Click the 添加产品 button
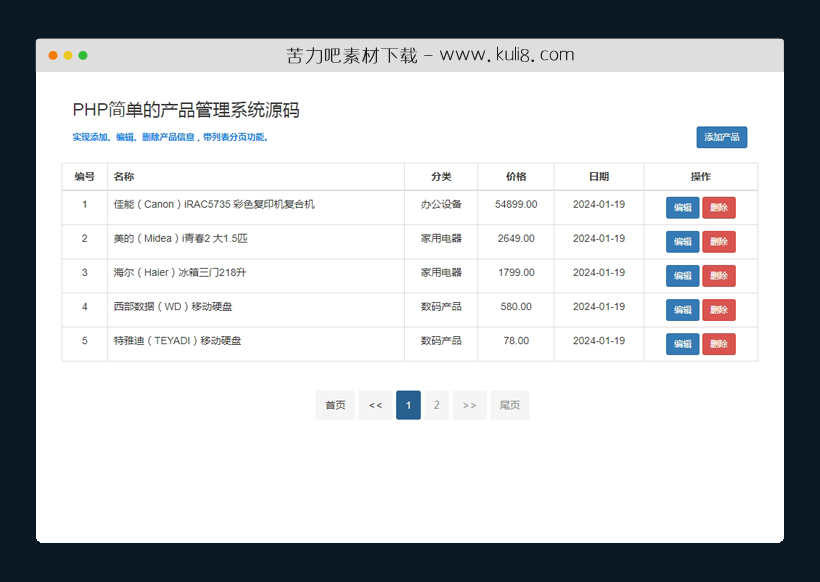Screen dimensions: 820x582 pos(721,137)
